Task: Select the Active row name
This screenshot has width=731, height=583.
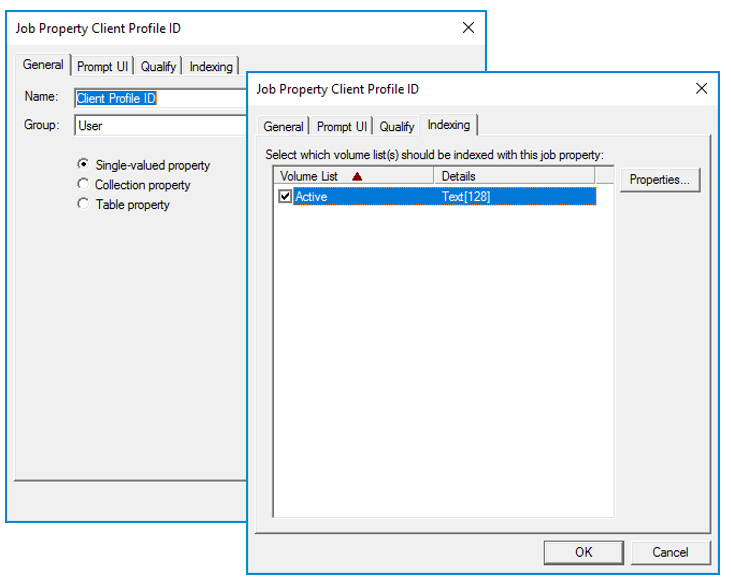Action: click(311, 197)
